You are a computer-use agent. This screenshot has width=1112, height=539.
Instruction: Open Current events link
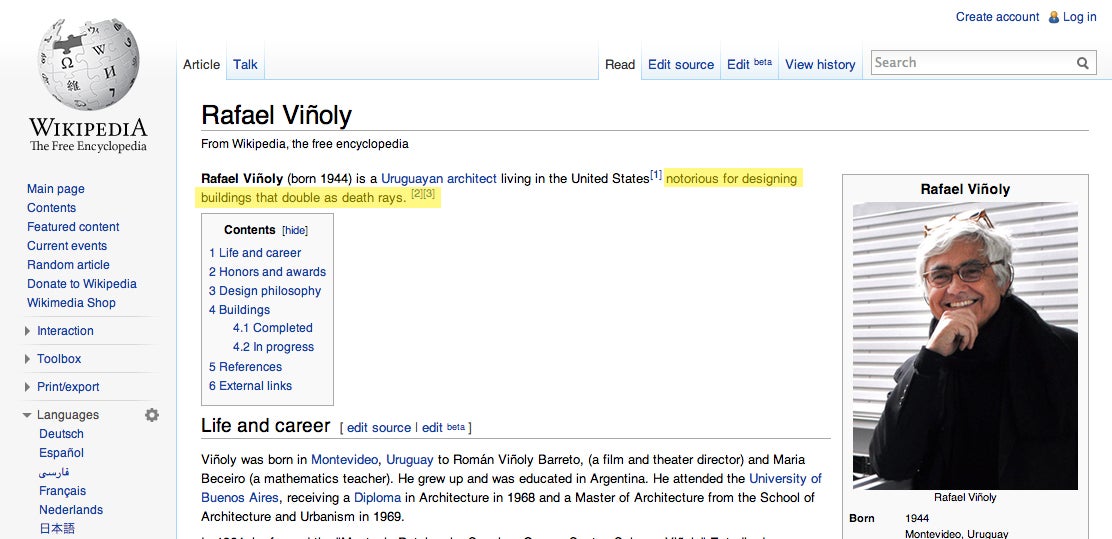tap(67, 246)
